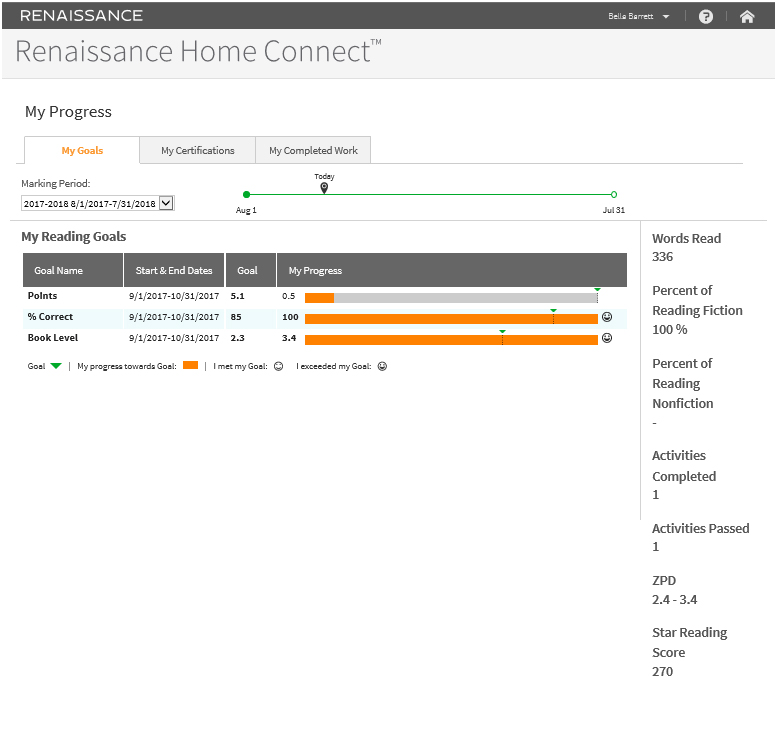Click the Start & End Dates column header
The image size is (777, 751).
[174, 270]
